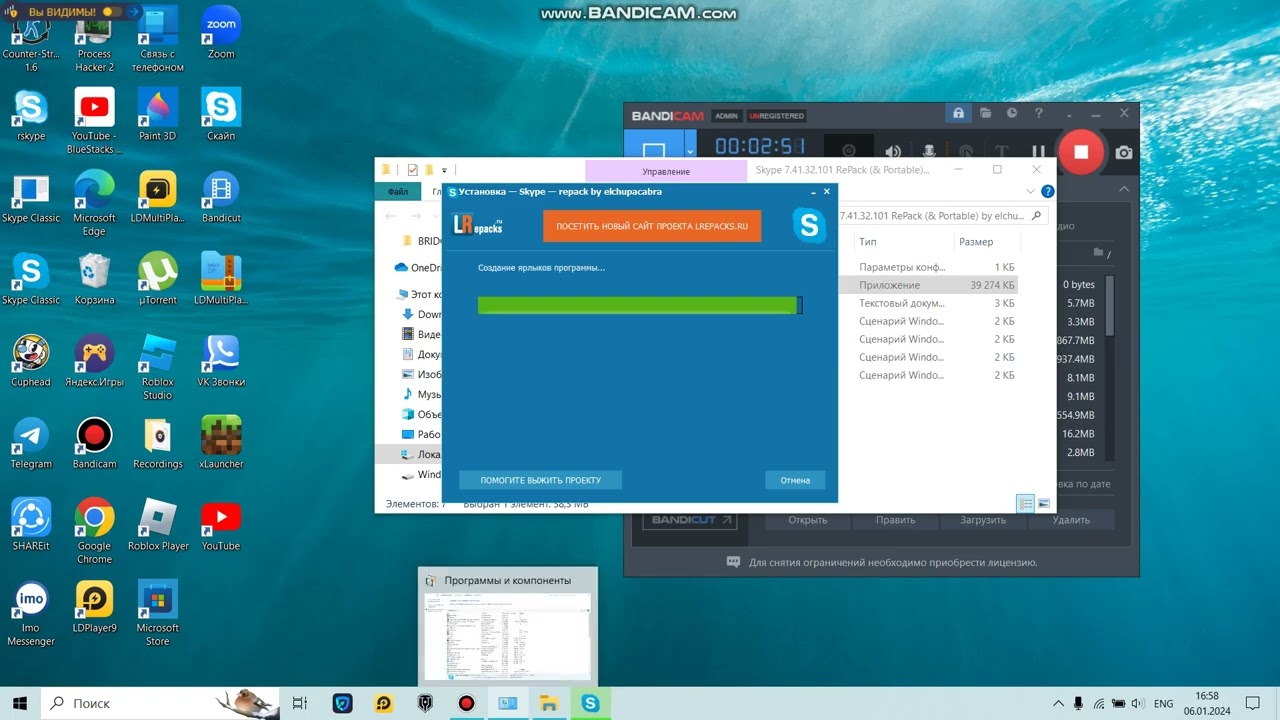Click the Explorer search box
Image resolution: width=1280 pixels, height=720 pixels.
tap(942, 215)
